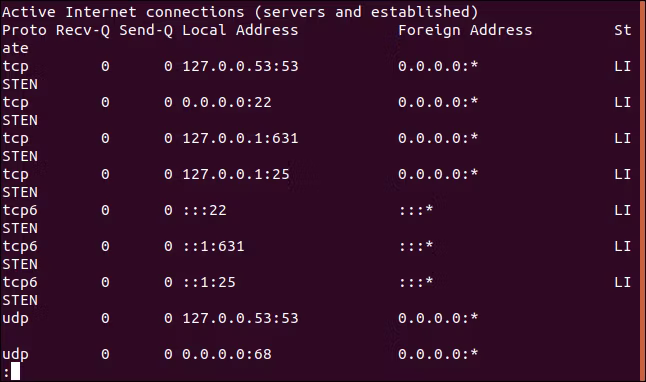
Task: Click foreign address :::* of ::1:25 row
Action: pyautogui.click(x=416, y=282)
